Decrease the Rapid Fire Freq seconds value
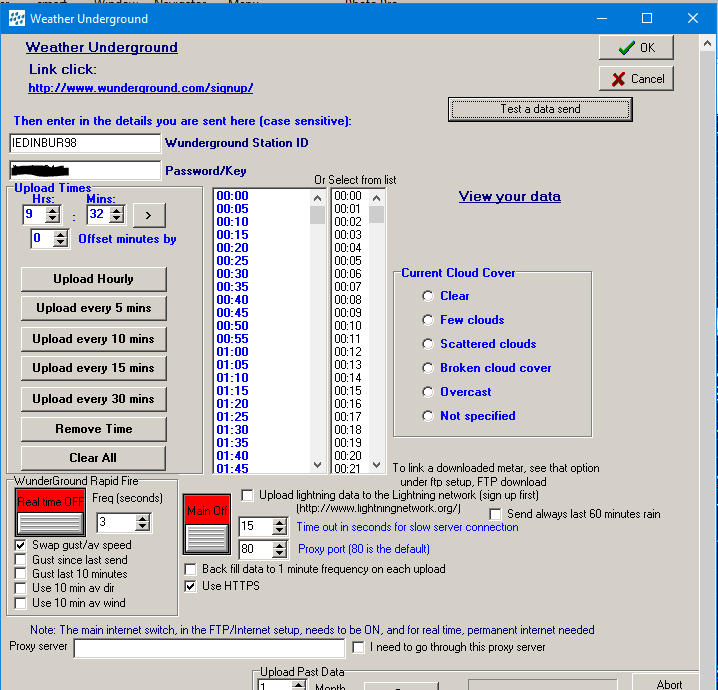Image resolution: width=718 pixels, height=690 pixels. pos(143,527)
